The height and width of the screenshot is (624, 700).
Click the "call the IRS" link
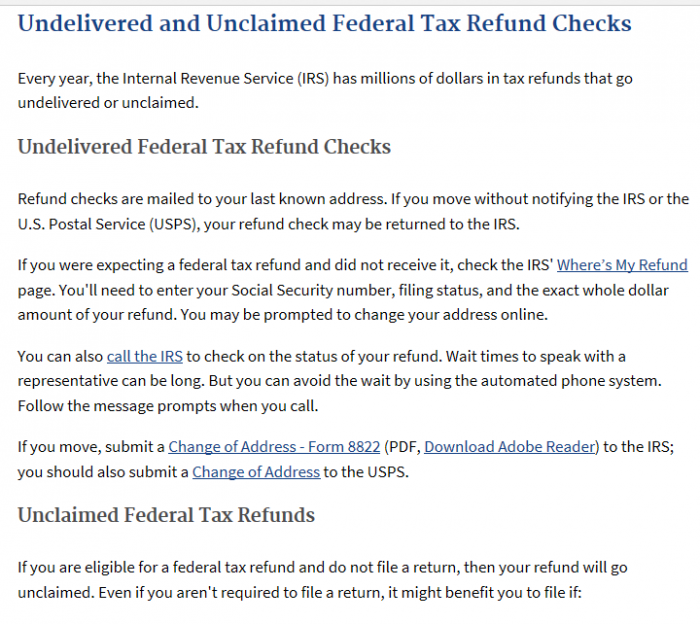tap(145, 356)
